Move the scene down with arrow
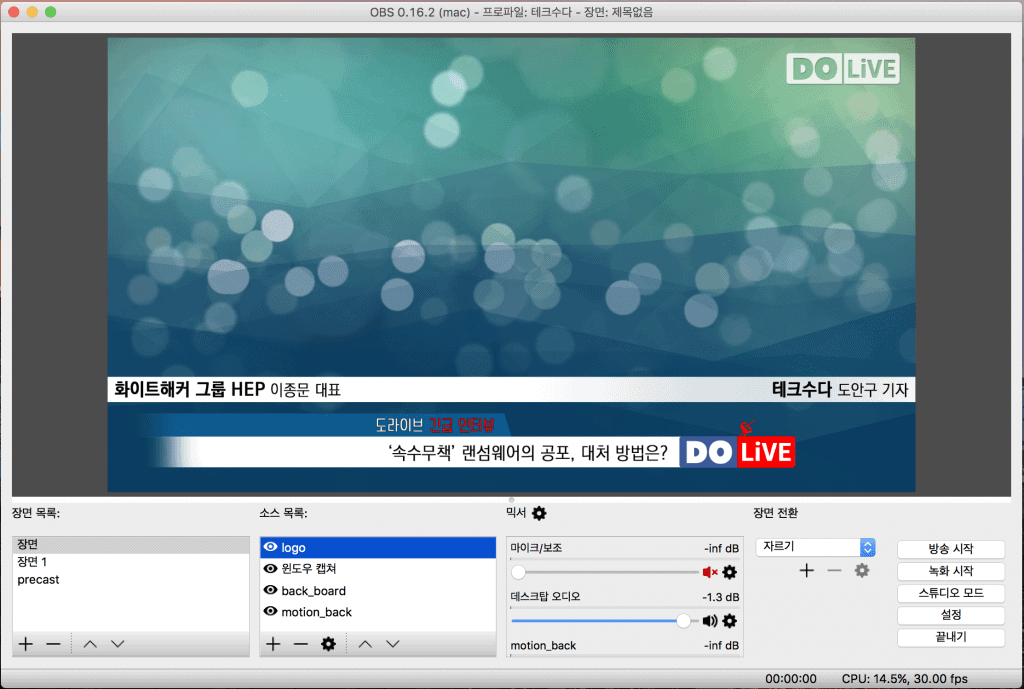1024x689 pixels. point(118,644)
